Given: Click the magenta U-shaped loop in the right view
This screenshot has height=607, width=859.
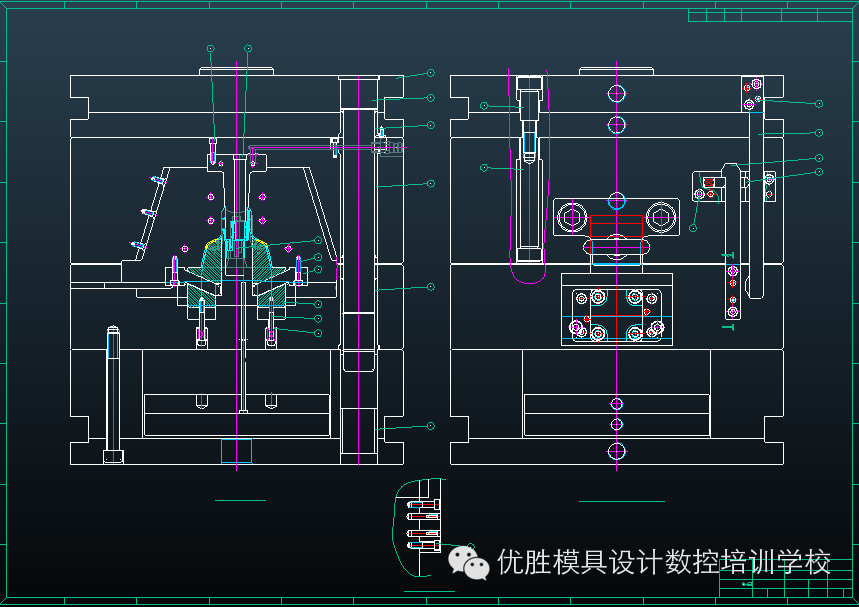Looking at the screenshot, I should point(528,176).
